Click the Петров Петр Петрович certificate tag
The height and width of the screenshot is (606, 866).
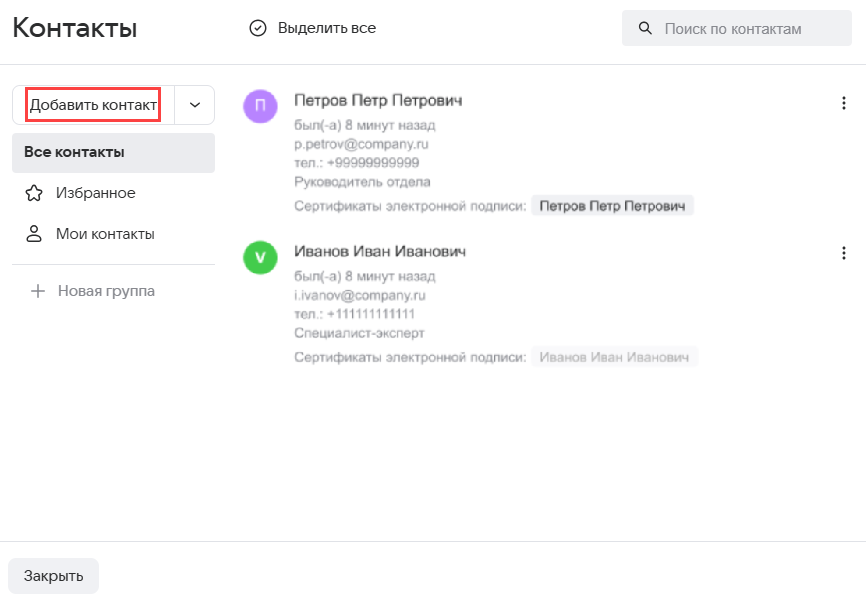(x=612, y=206)
